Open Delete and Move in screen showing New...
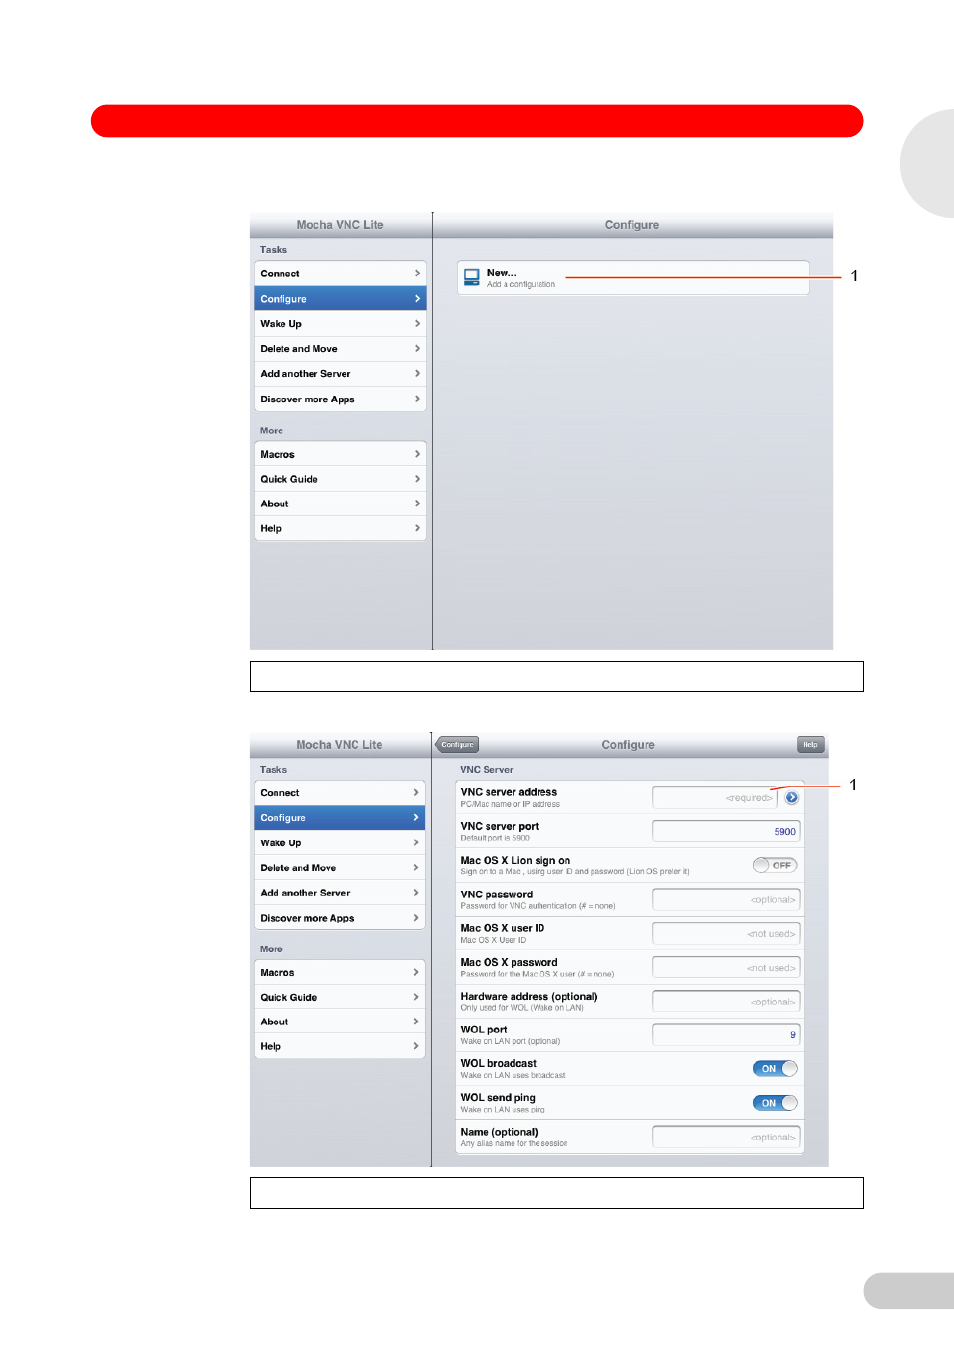Screen dimensions: 954x1350 tap(340, 349)
